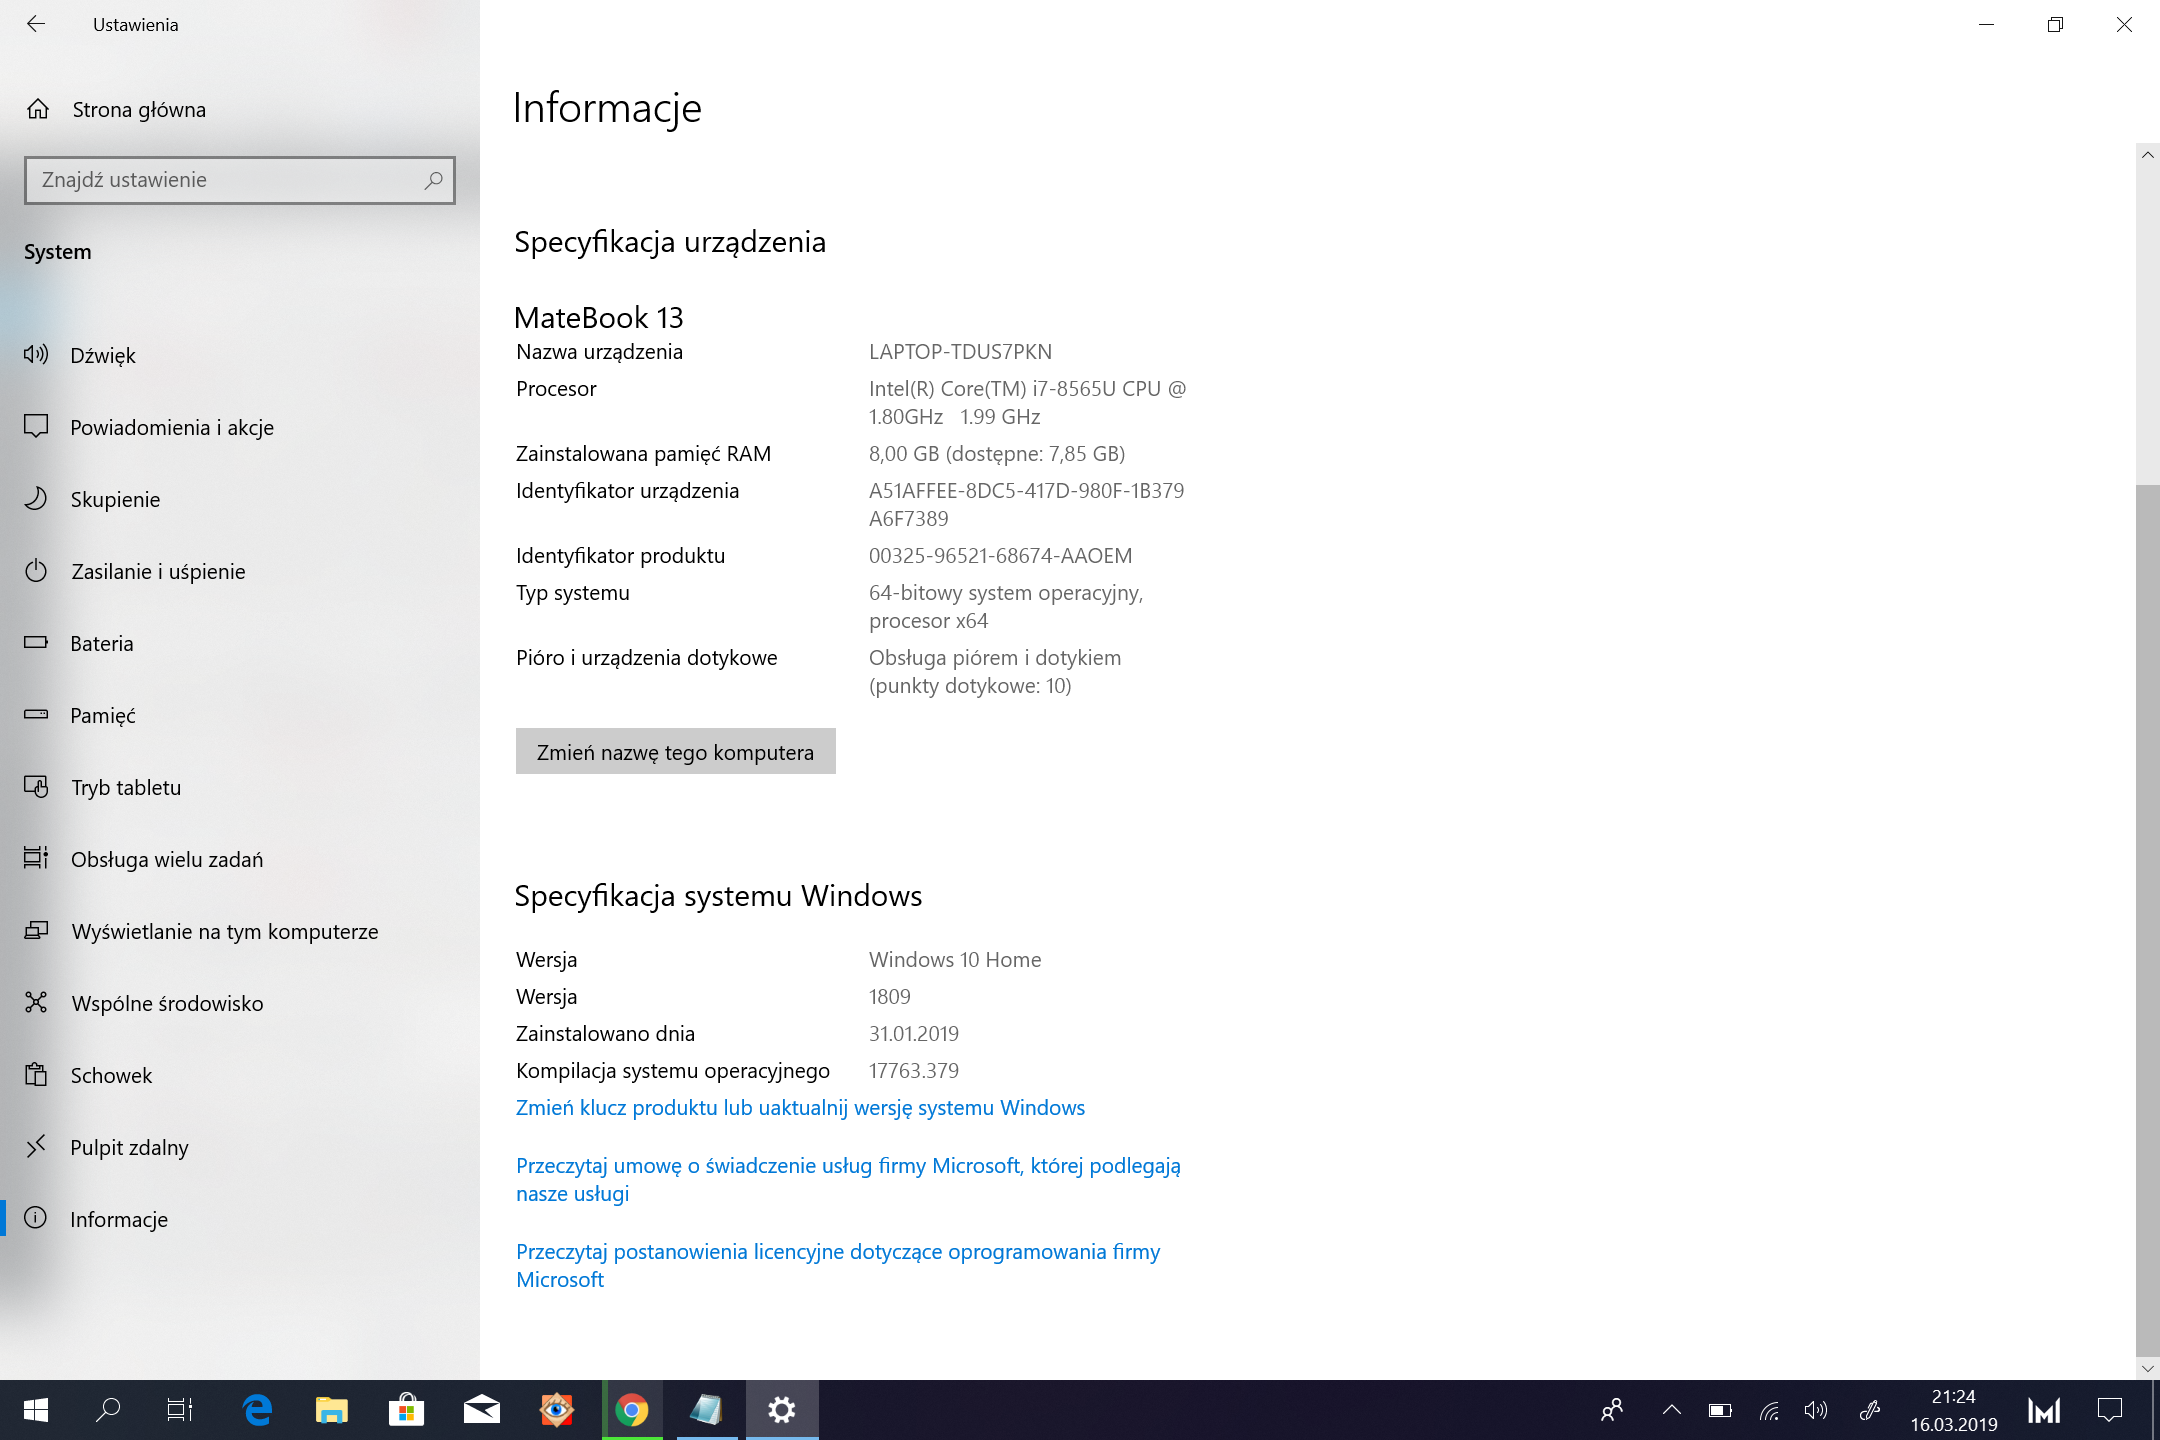Open the Windows Start menu
Viewport: 2160px width, 1440px height.
[36, 1410]
